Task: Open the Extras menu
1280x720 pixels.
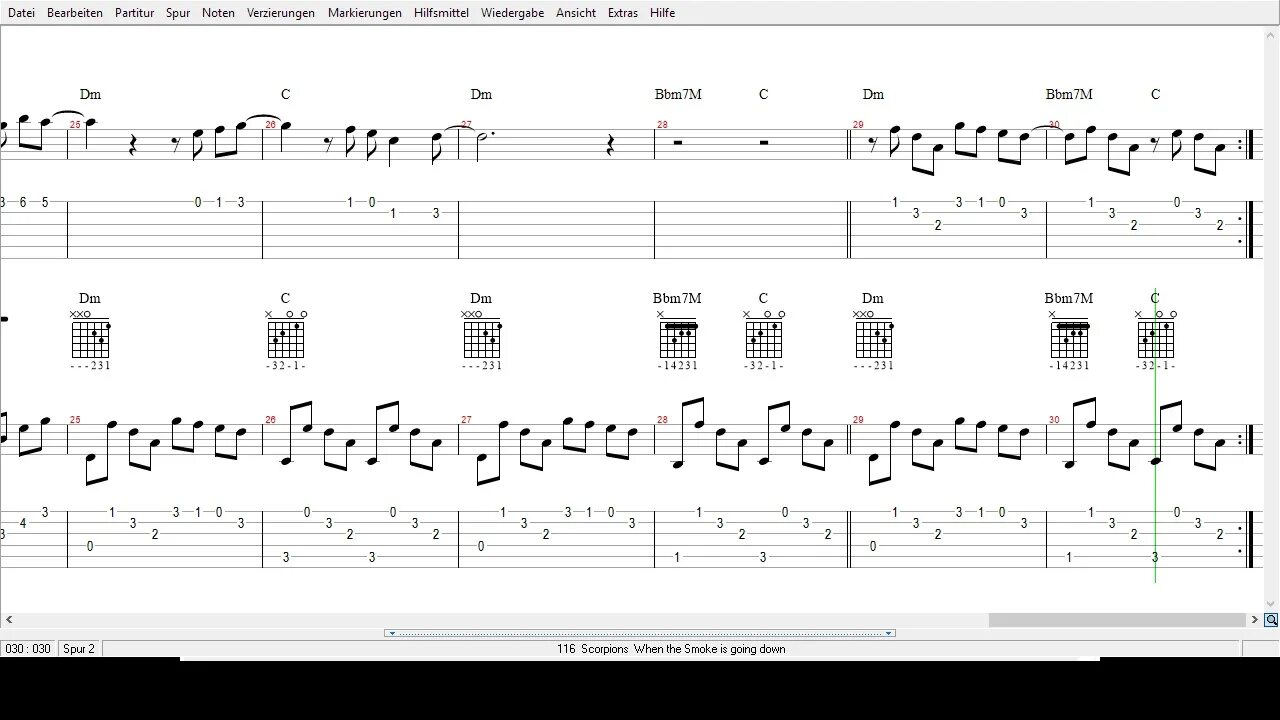Action: (x=622, y=13)
